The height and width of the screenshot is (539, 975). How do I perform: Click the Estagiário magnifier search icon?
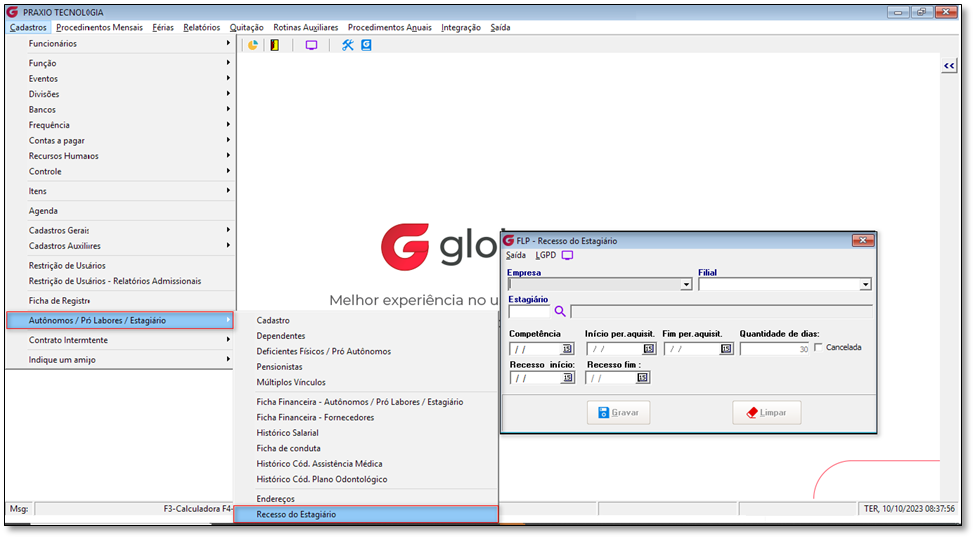point(560,311)
